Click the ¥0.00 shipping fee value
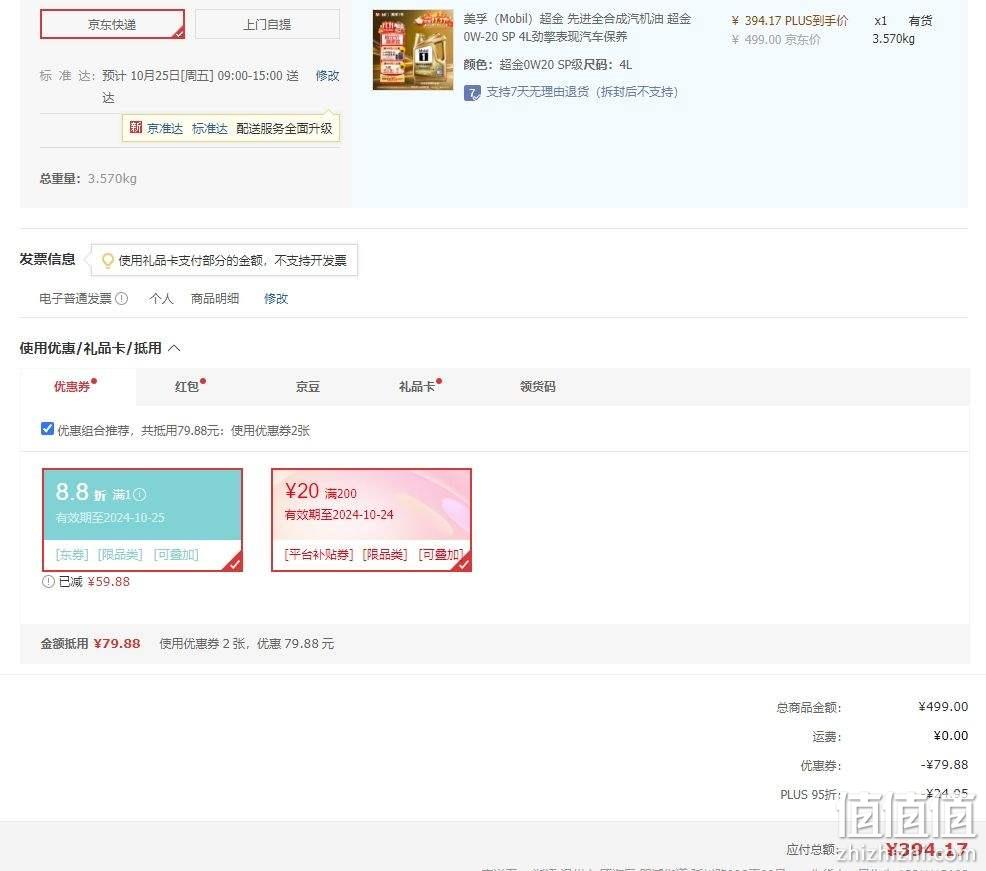986x871 pixels. (950, 735)
